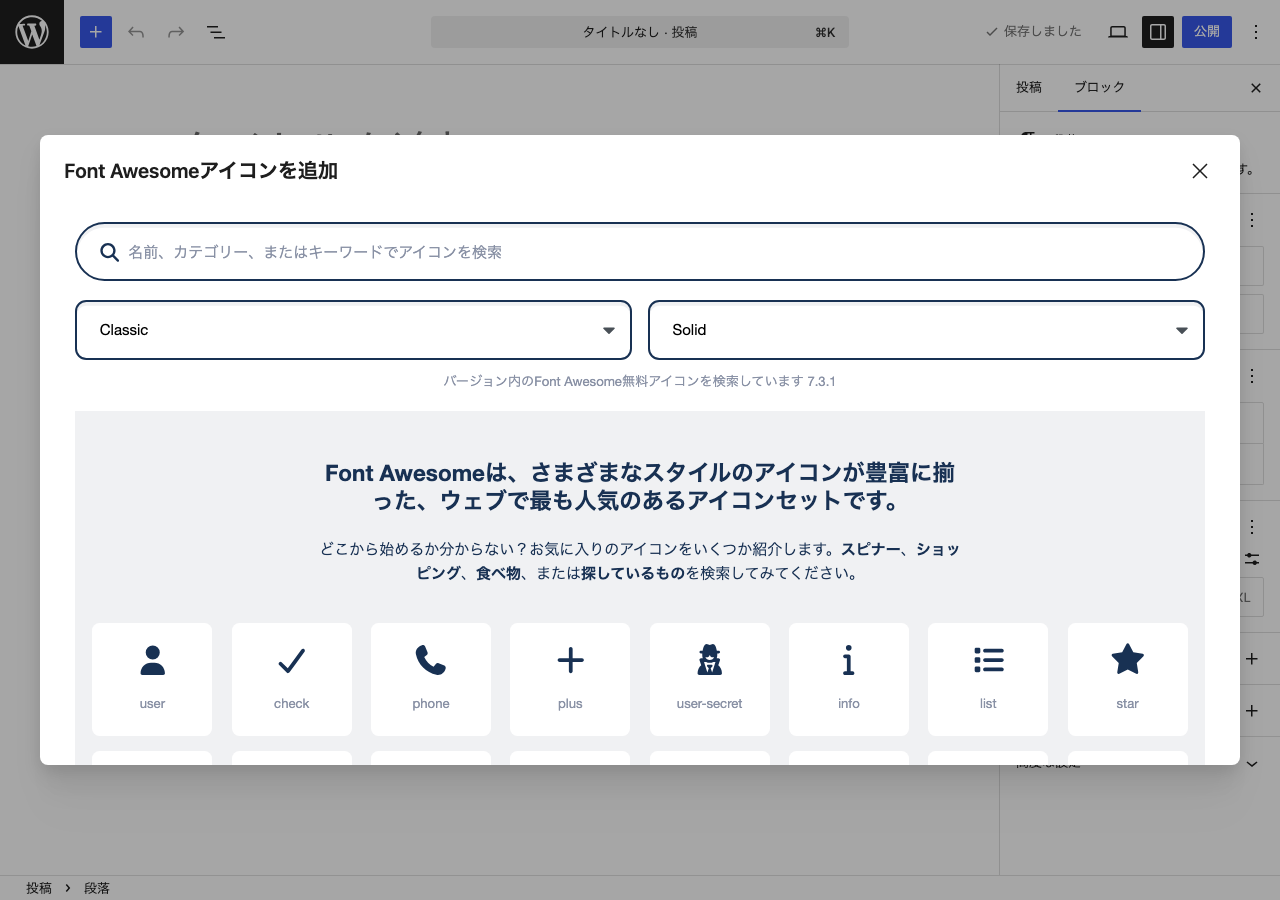Click the Font Awesomeアイコンを追加 dialog title

tap(201, 171)
